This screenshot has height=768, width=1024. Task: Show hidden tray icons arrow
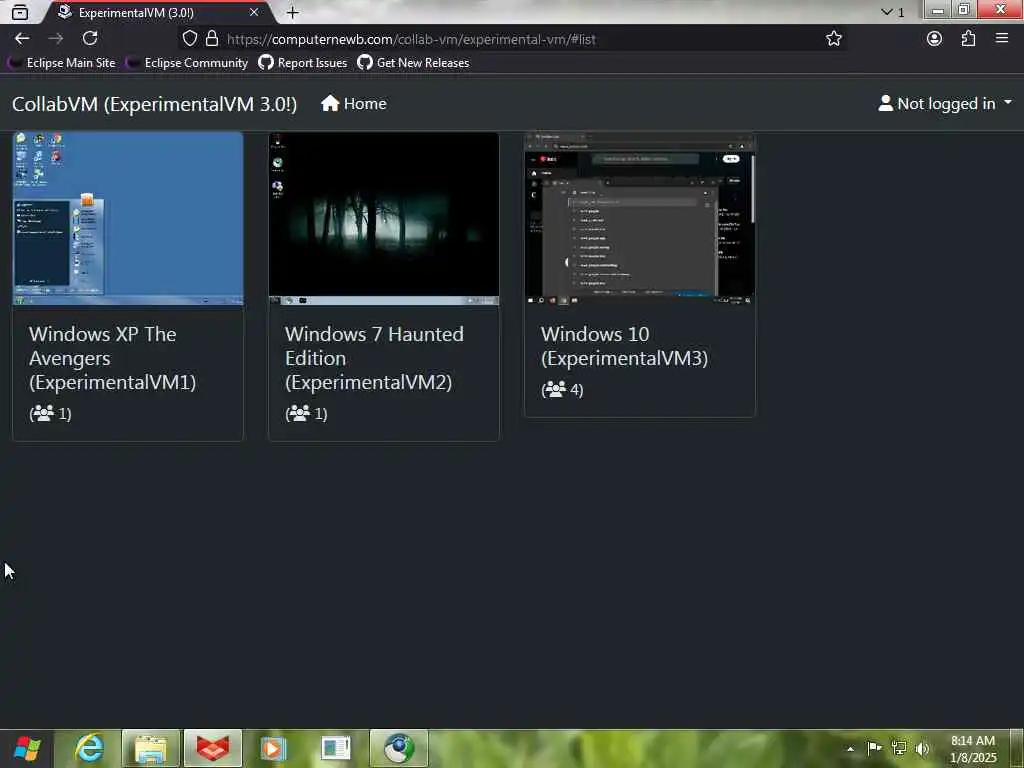coord(850,748)
